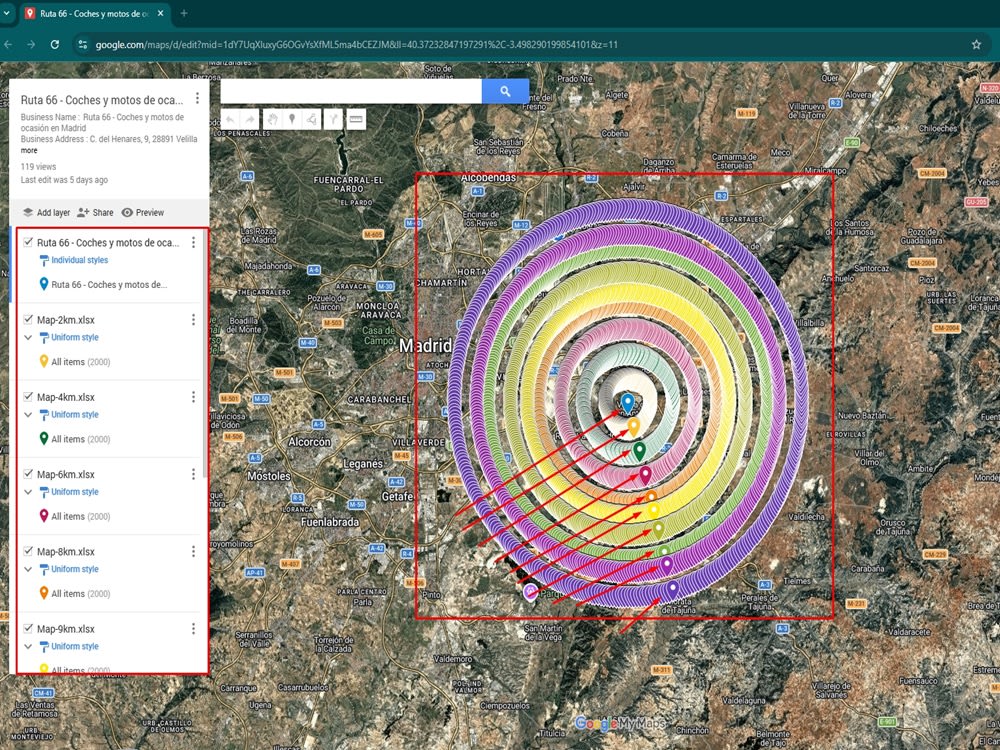Uncheck the Ruta 66 layer checkbox
1000x750 pixels.
click(28, 242)
